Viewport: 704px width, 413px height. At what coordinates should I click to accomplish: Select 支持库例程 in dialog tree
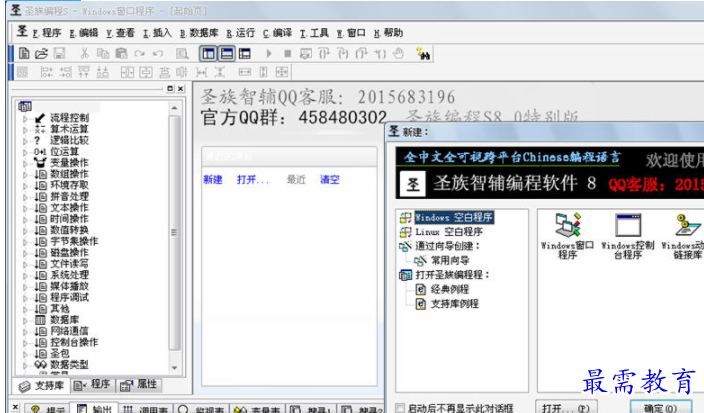pos(454,304)
